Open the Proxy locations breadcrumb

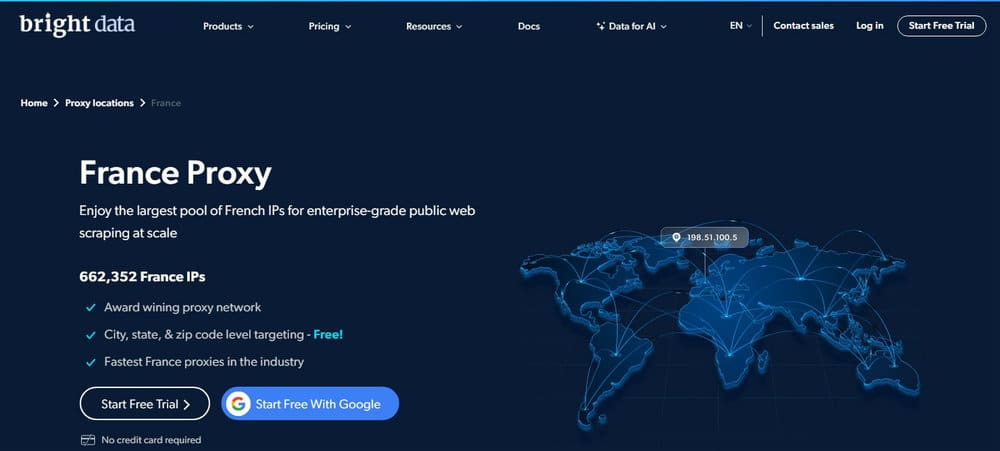click(99, 103)
